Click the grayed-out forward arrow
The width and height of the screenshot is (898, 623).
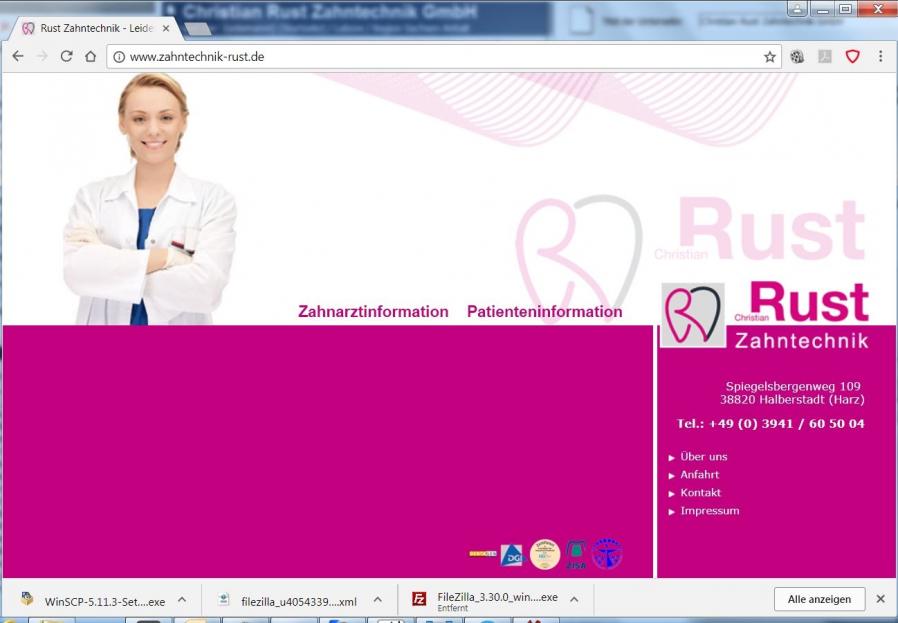click(x=42, y=56)
